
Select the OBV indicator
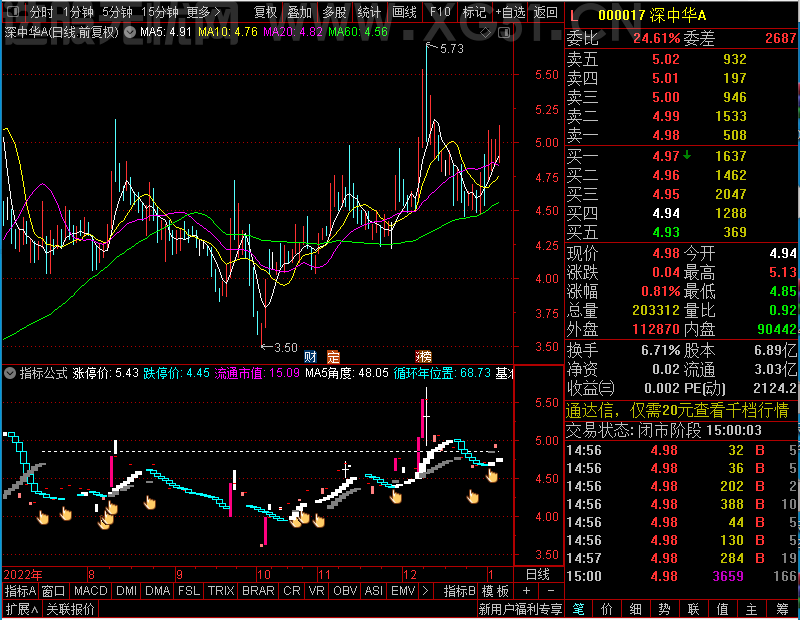[345, 591]
